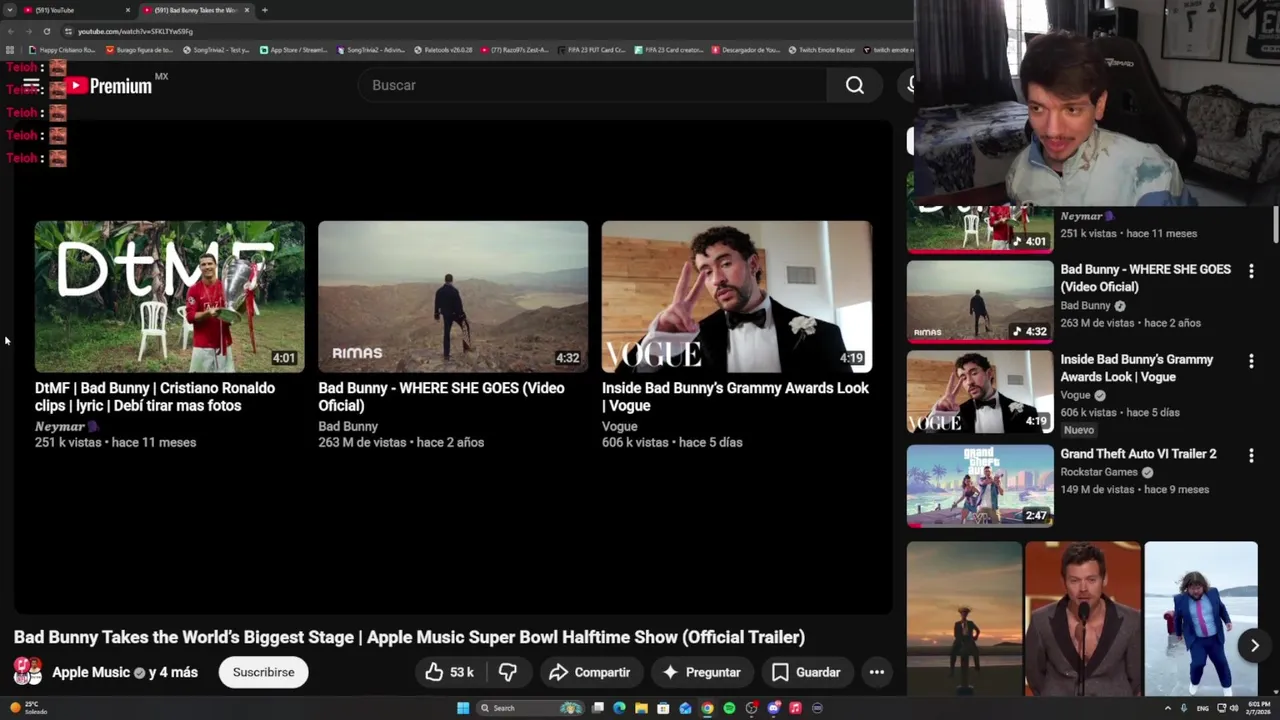Open Vogue channel under endscreen video
Screen dimensions: 1280x720
619,427
